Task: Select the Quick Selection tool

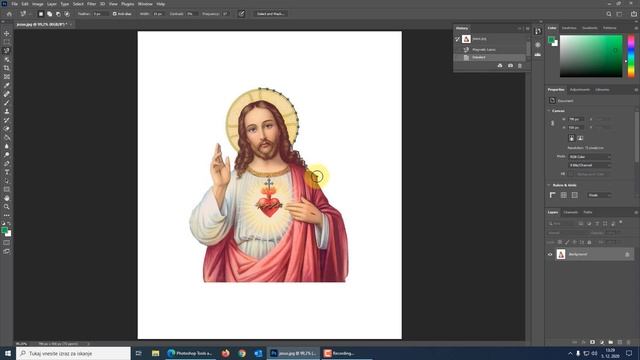Action: pyautogui.click(x=7, y=59)
